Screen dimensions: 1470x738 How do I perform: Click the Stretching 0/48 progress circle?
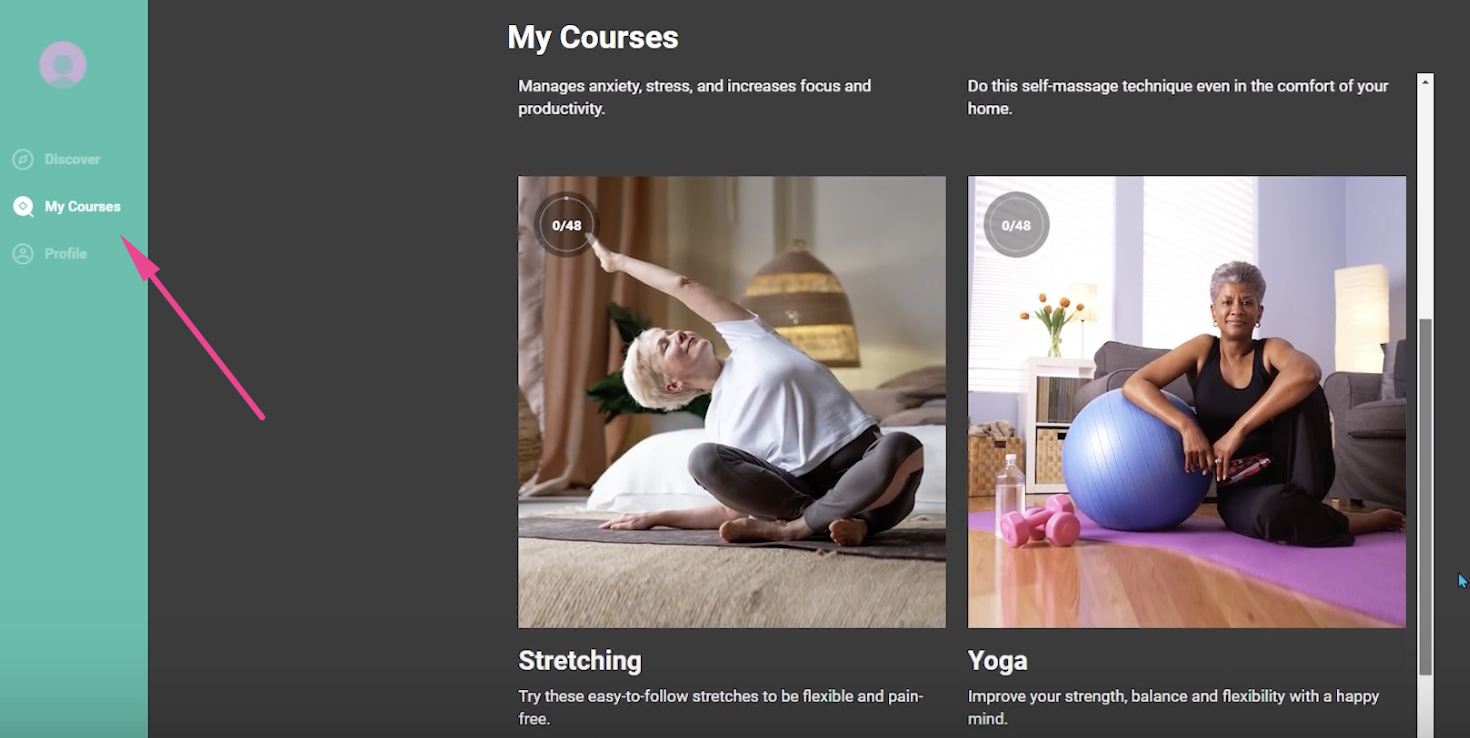click(x=567, y=225)
